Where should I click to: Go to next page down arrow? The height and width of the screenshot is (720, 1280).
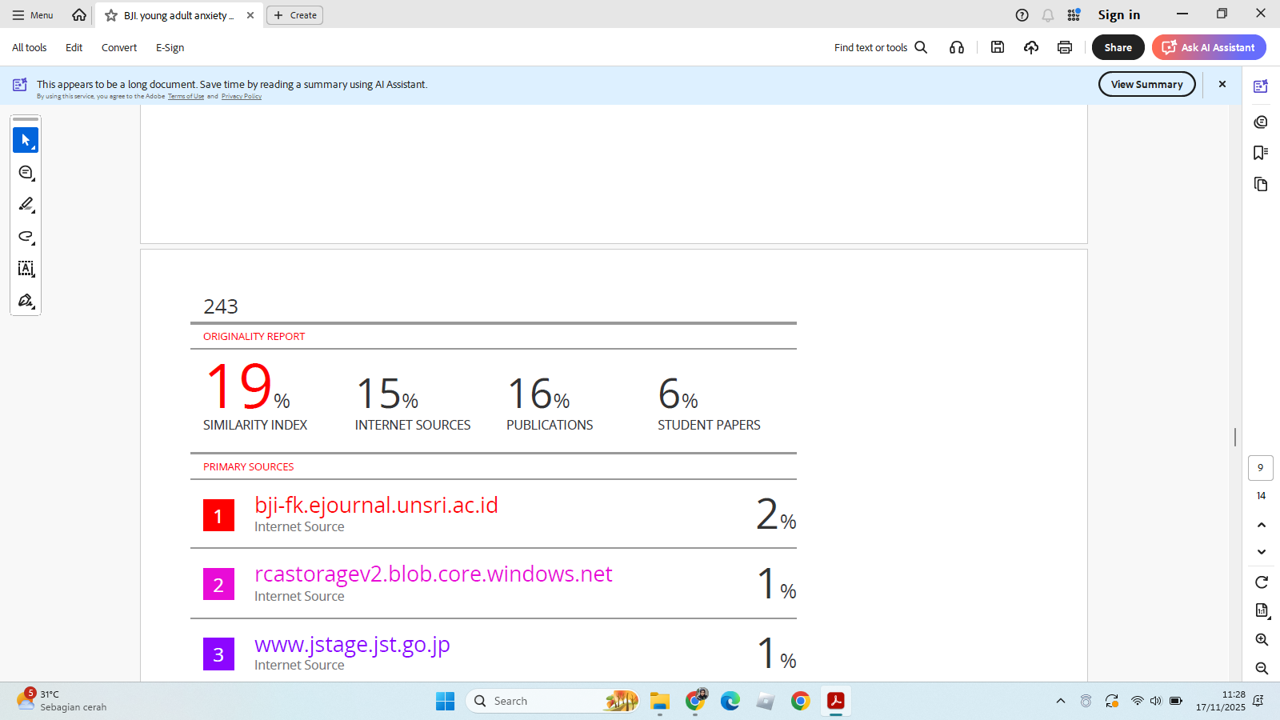point(1261,552)
